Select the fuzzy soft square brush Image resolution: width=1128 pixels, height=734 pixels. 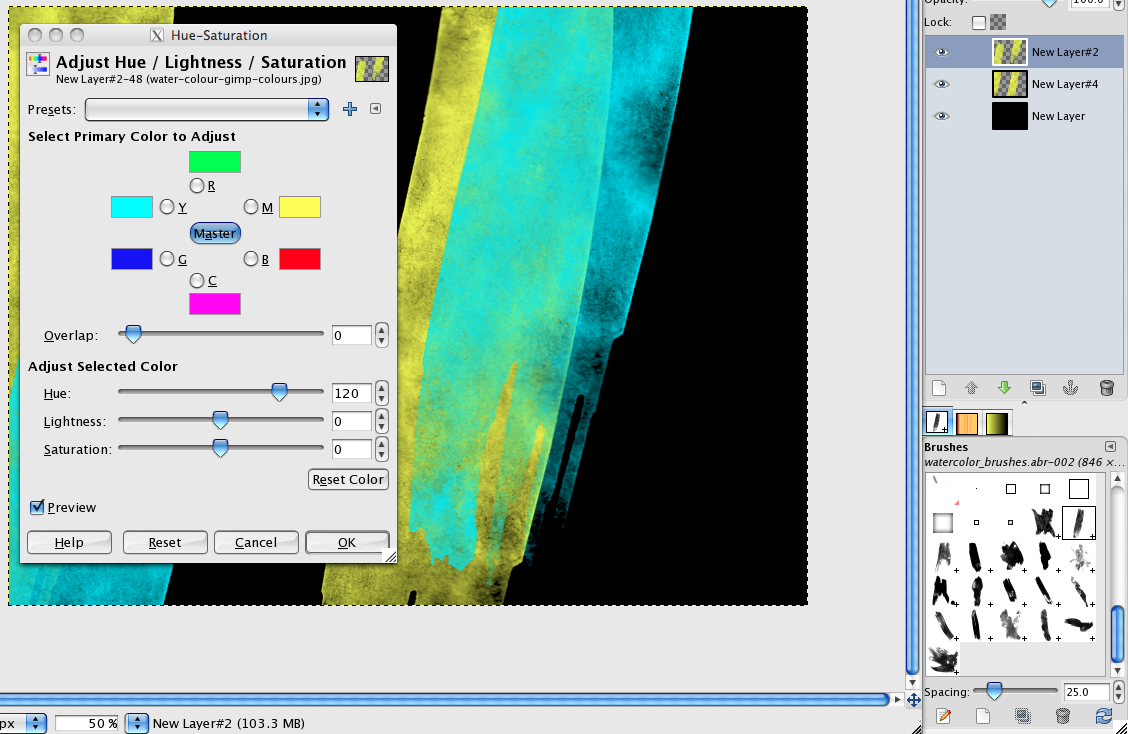point(942,522)
